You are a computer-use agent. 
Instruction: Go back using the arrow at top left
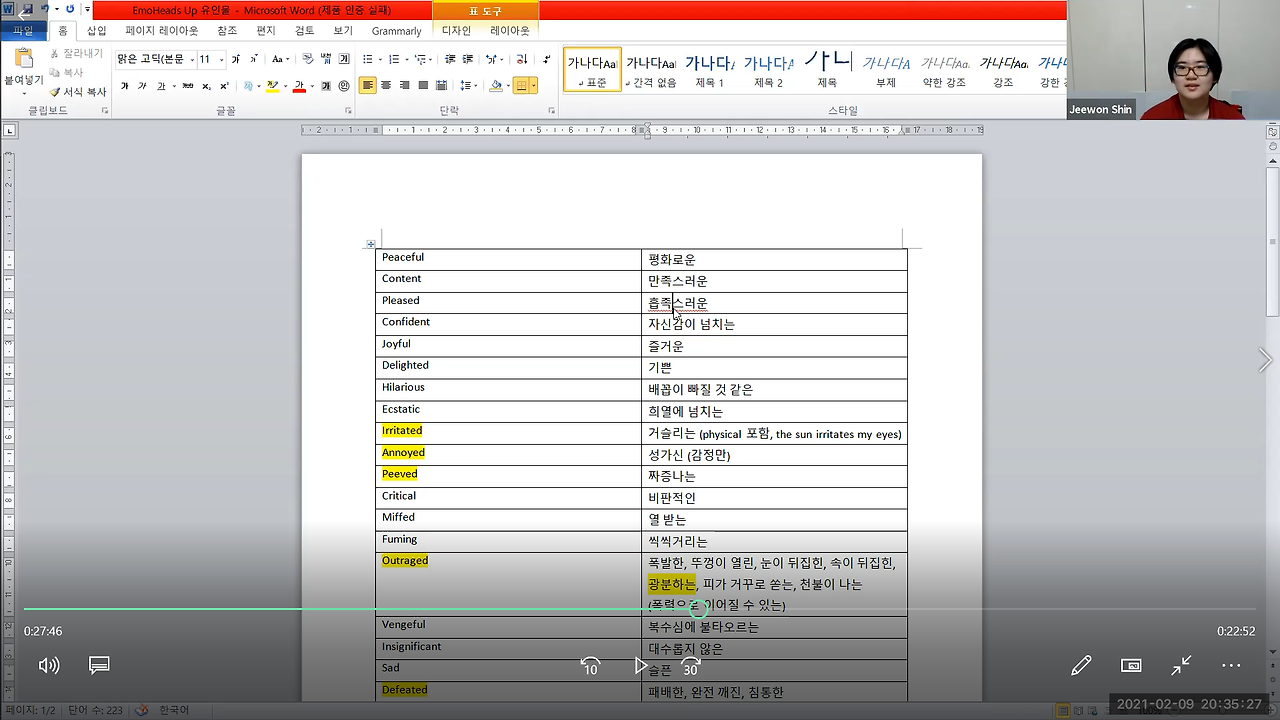point(24,15)
